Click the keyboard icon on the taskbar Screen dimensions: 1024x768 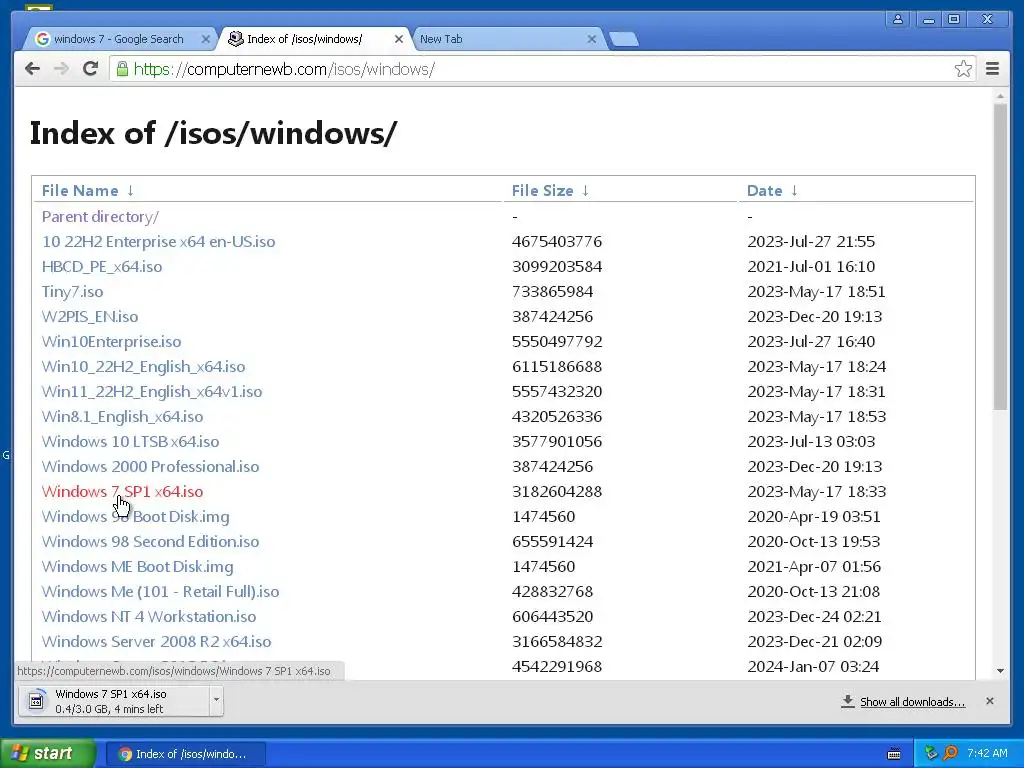(894, 754)
